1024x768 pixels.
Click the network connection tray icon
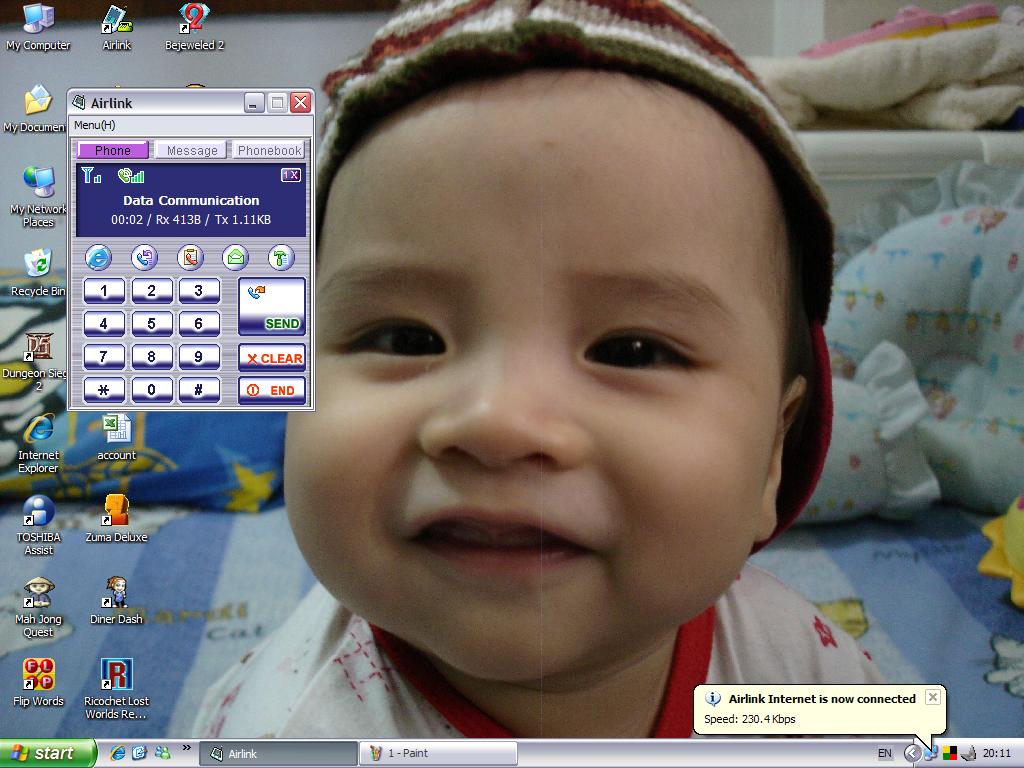click(931, 754)
